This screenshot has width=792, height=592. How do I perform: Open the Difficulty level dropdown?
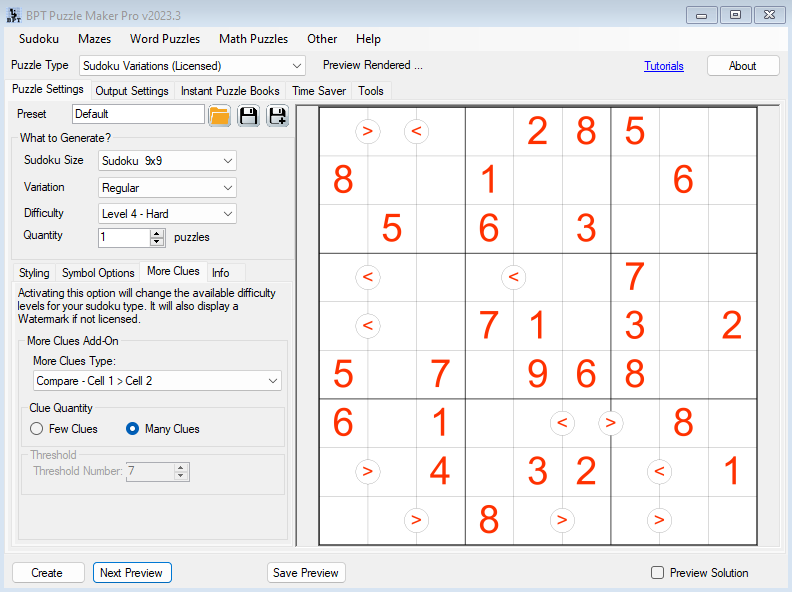pos(167,213)
